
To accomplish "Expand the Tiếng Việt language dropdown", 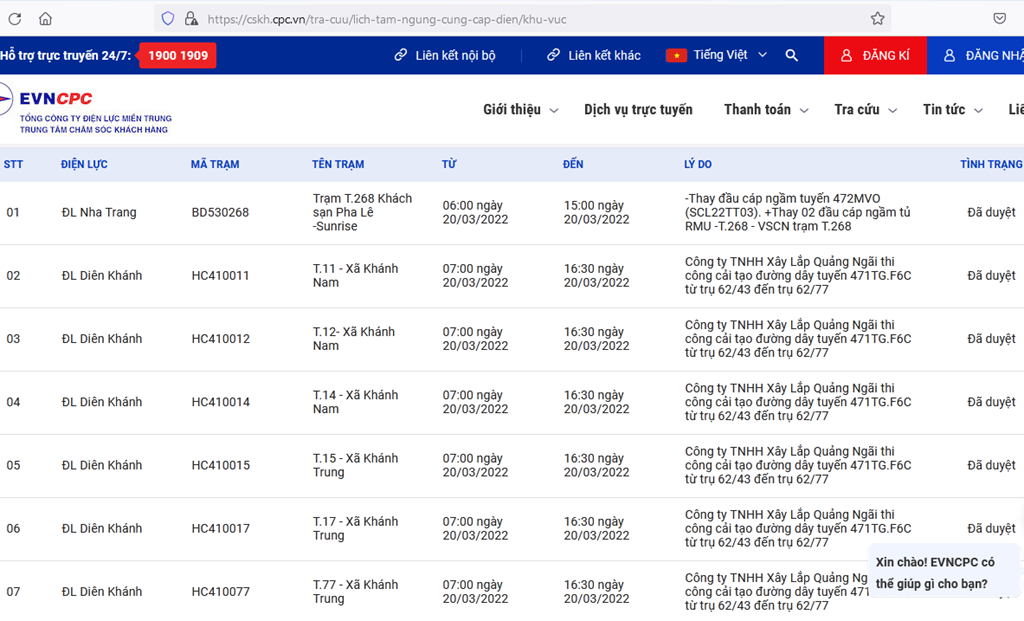I will click(x=730, y=55).
